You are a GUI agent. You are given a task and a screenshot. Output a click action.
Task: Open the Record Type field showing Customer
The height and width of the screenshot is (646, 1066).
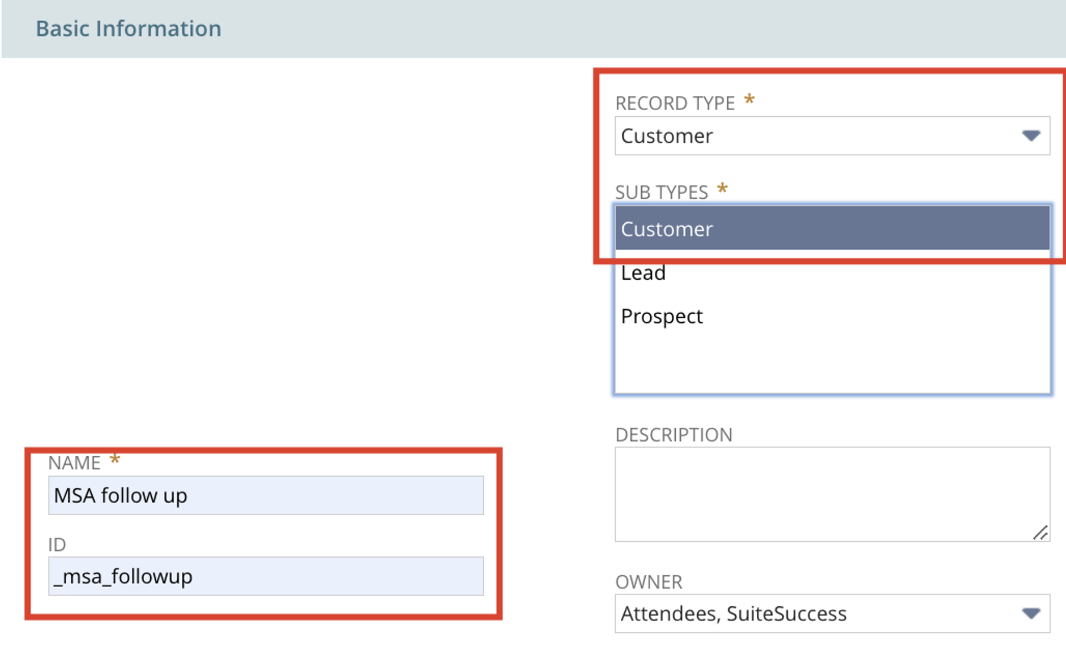[832, 136]
